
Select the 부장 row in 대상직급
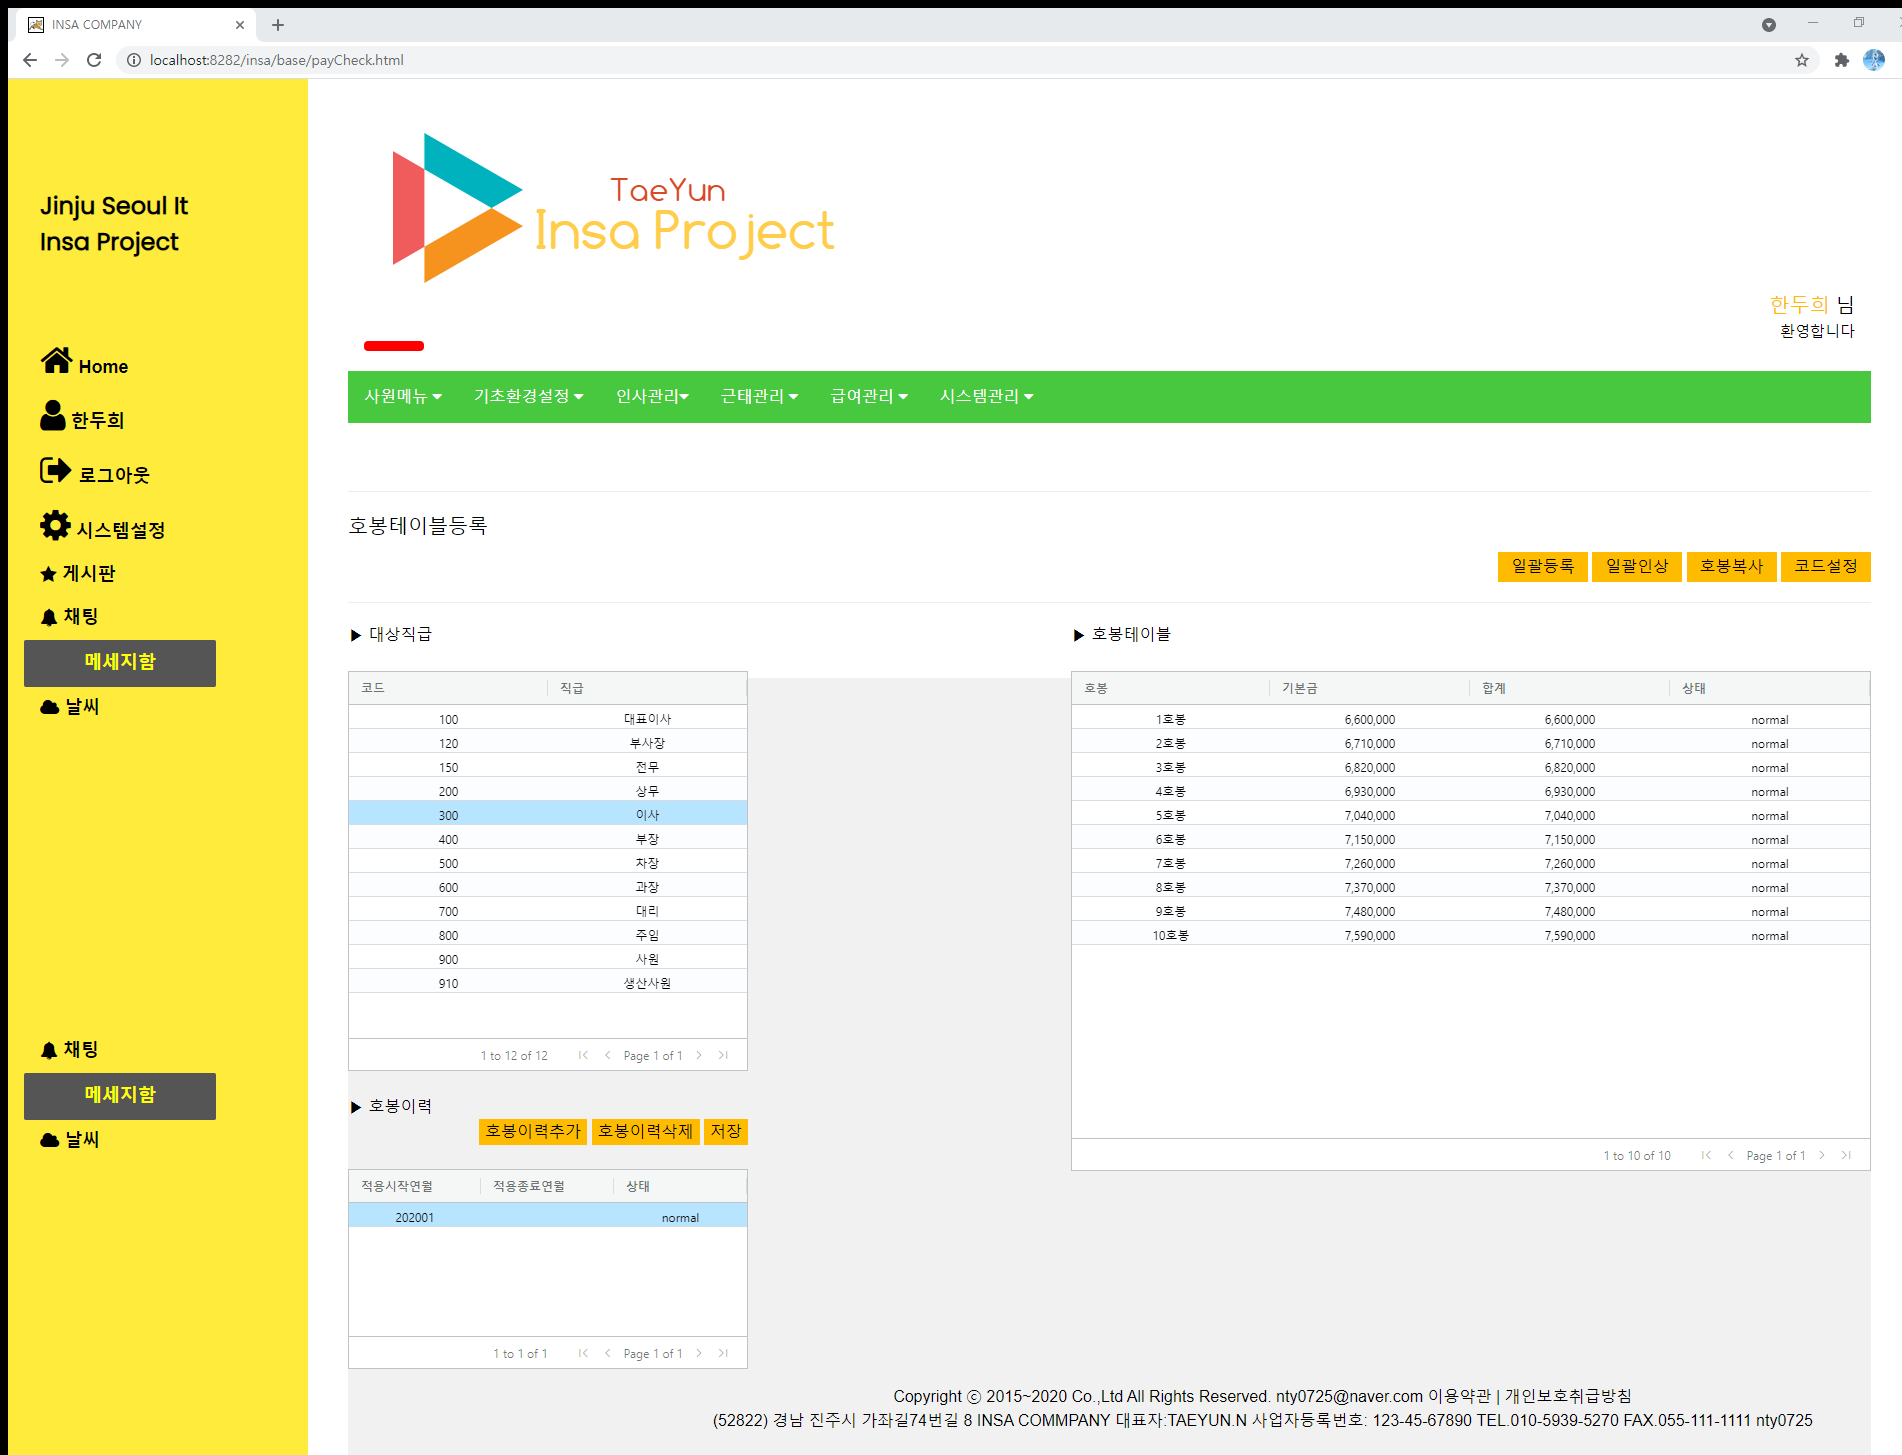[548, 839]
